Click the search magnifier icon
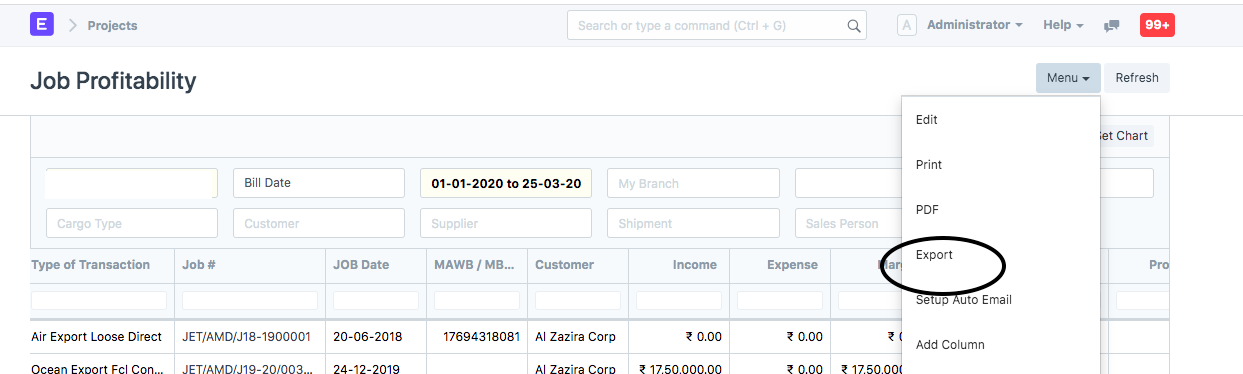This screenshot has height=374, width=1243. click(854, 26)
